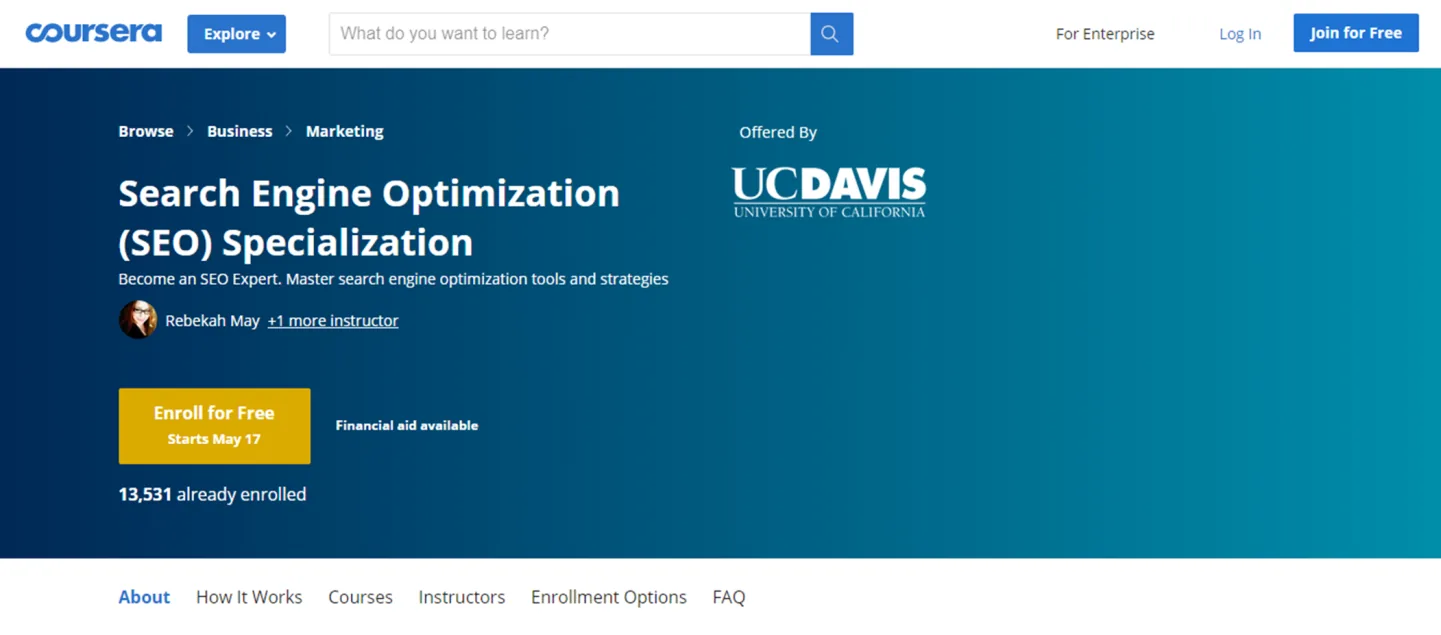Open Enrollment Options
The height and width of the screenshot is (635, 1441).
click(608, 596)
